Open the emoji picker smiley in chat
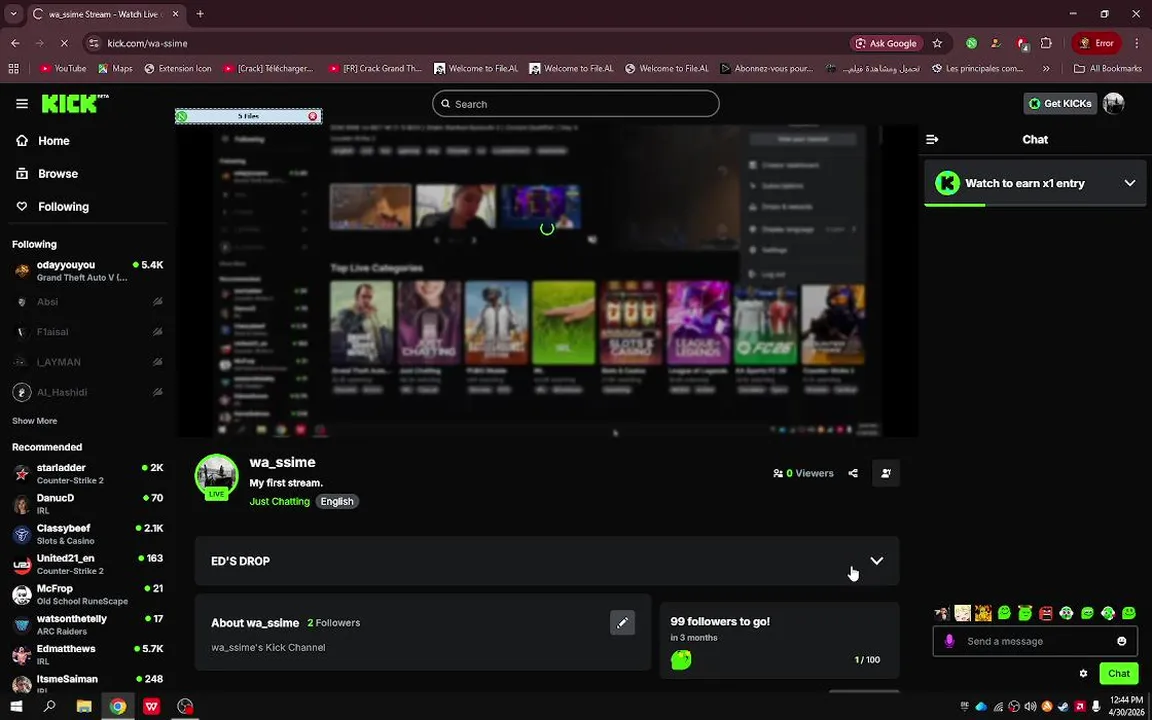The height and width of the screenshot is (720, 1152). pyautogui.click(x=1122, y=641)
